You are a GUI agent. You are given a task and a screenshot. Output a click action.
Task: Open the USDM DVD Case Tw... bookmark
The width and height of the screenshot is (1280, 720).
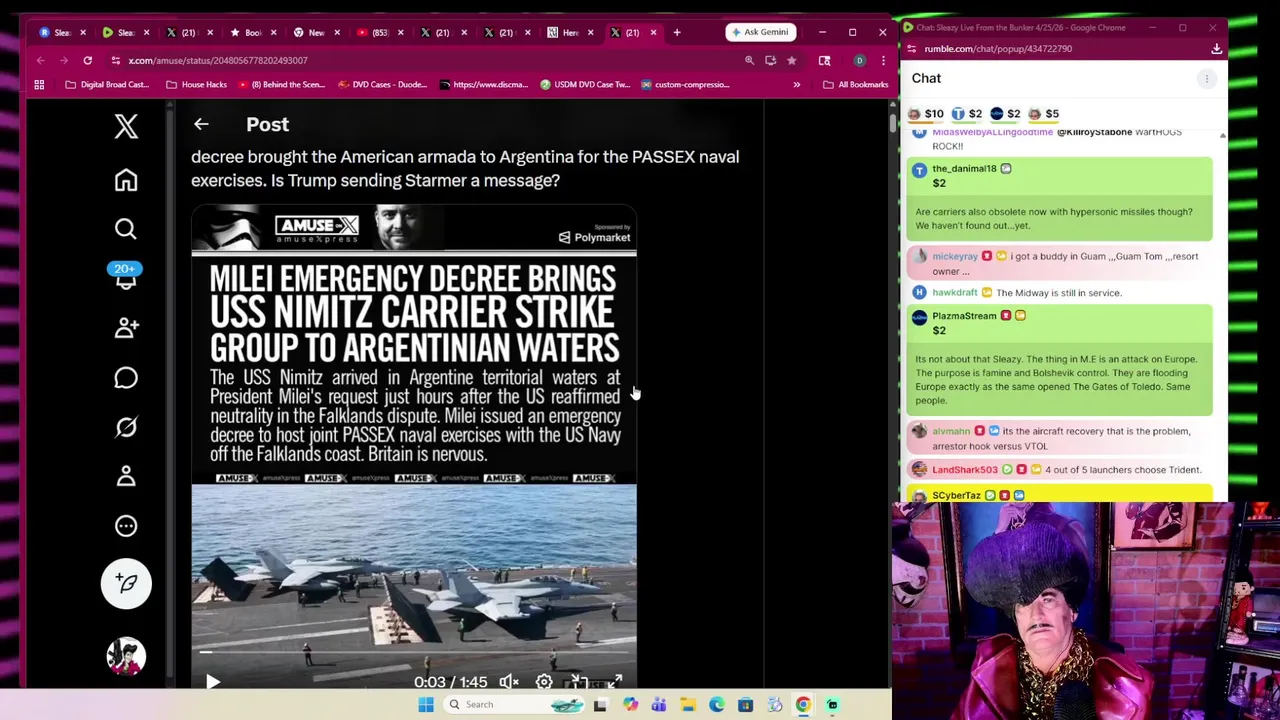(585, 84)
